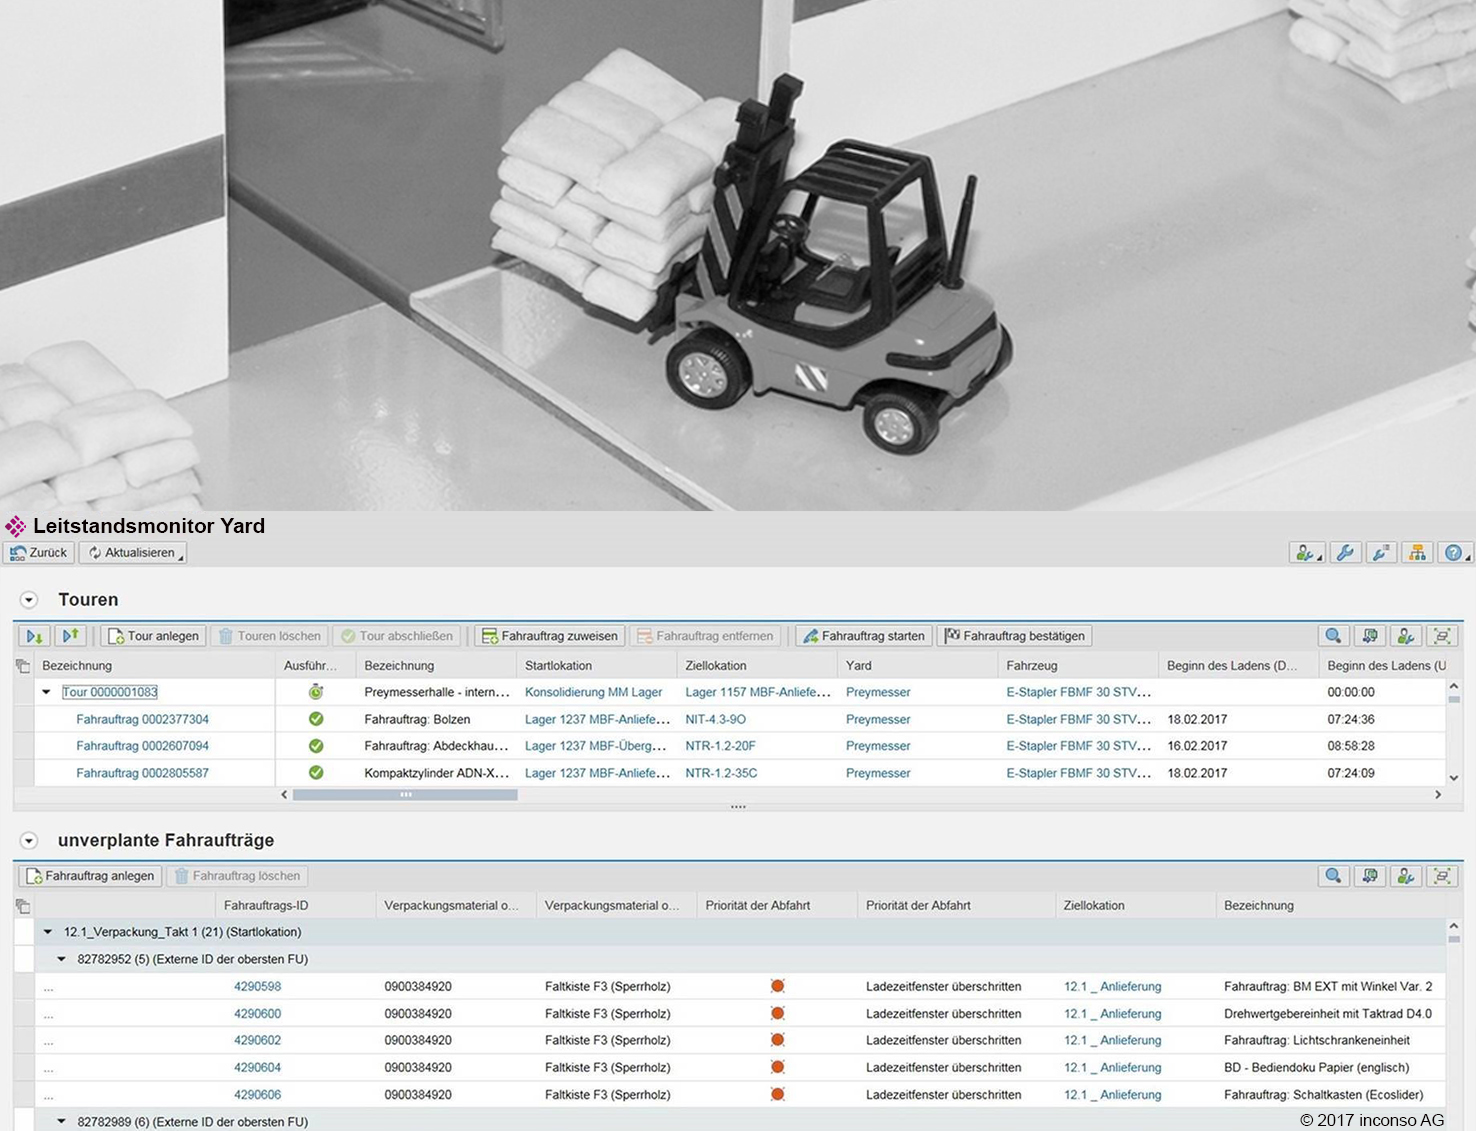Click the Startlokation column header

click(558, 666)
